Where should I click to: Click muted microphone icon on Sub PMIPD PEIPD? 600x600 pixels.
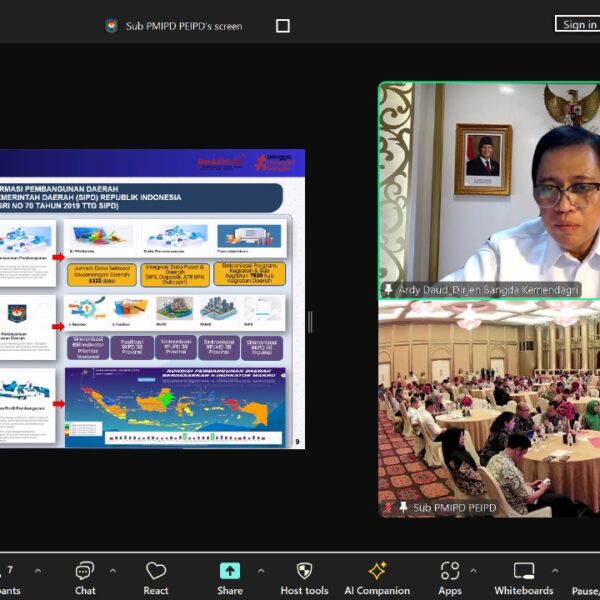389,507
